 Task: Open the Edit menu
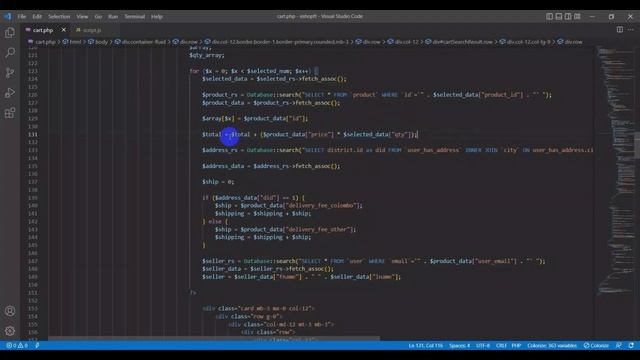pos(37,16)
